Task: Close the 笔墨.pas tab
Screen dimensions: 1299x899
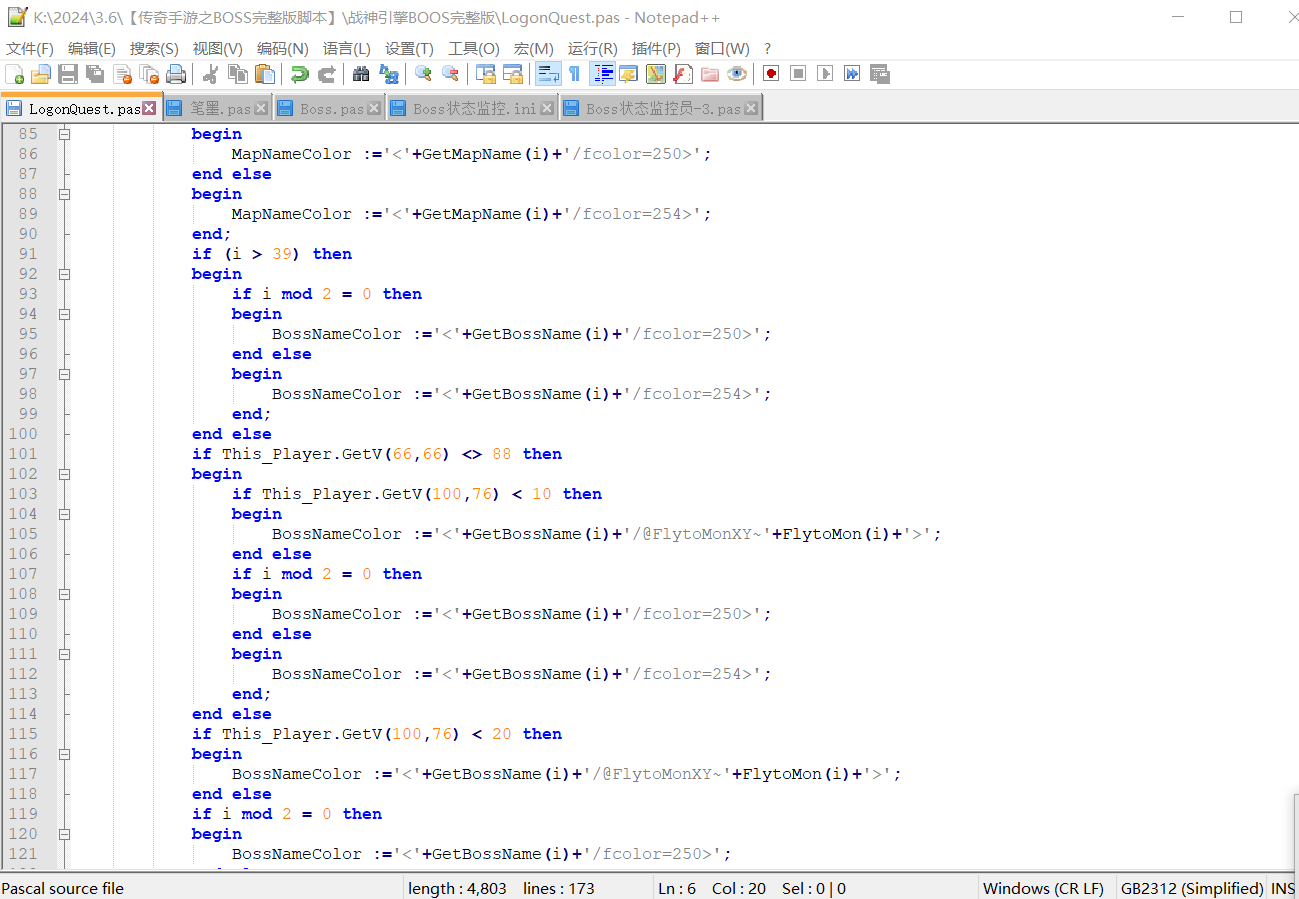Action: coord(261,108)
